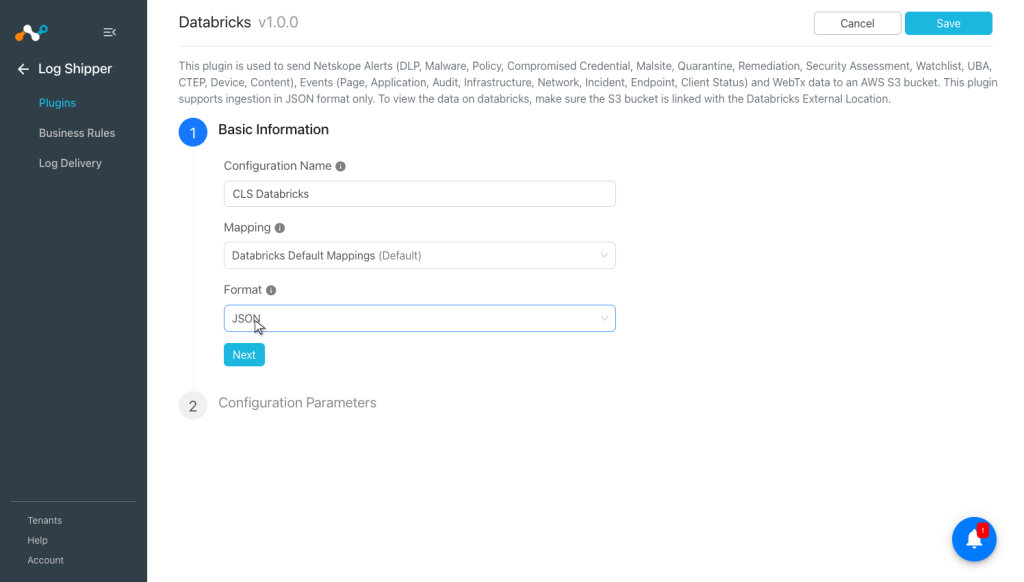Image resolution: width=1024 pixels, height=582 pixels.
Task: Open the Tenants link
Action: pos(44,521)
